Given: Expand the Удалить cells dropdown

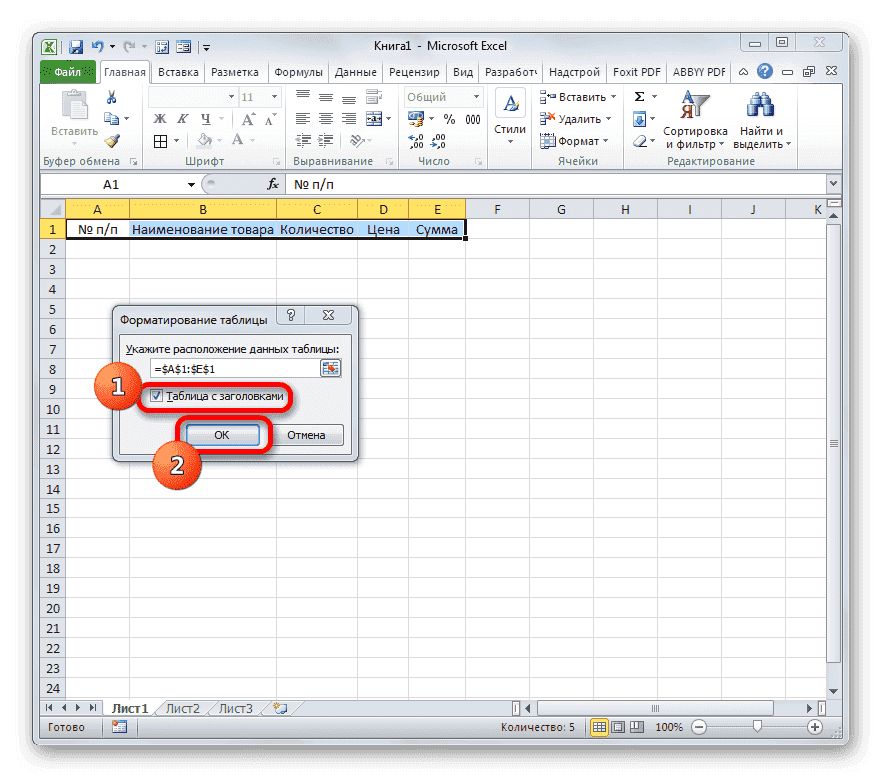Looking at the screenshot, I should point(608,118).
